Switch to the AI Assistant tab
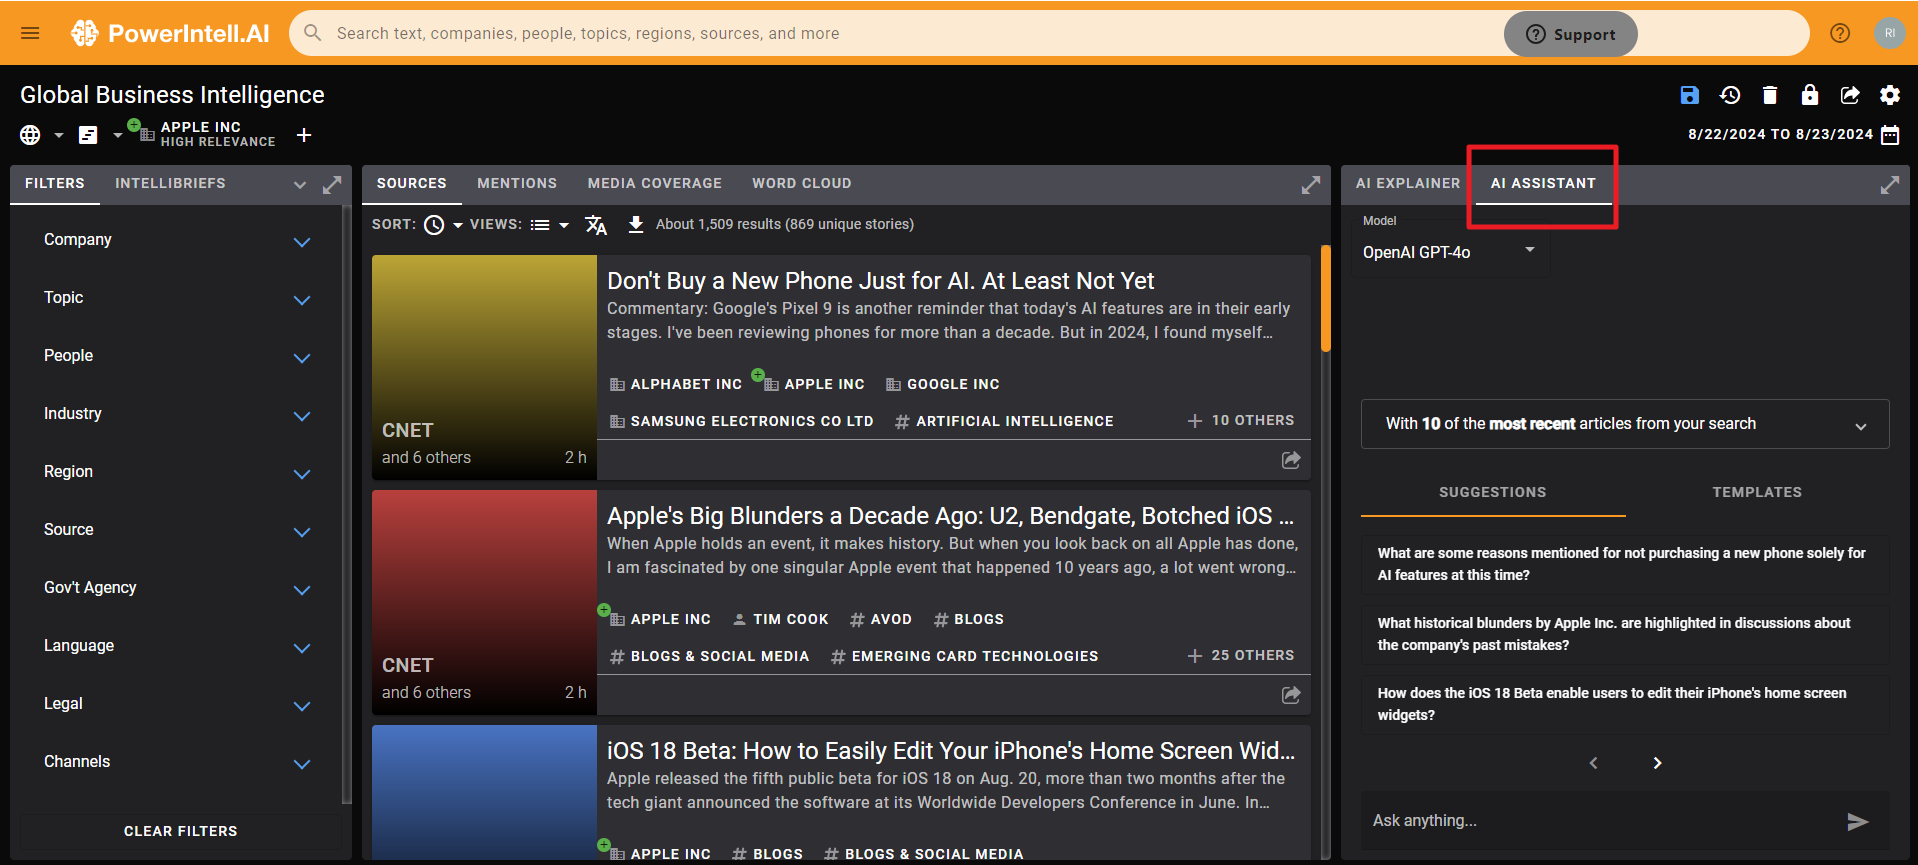 1543,184
